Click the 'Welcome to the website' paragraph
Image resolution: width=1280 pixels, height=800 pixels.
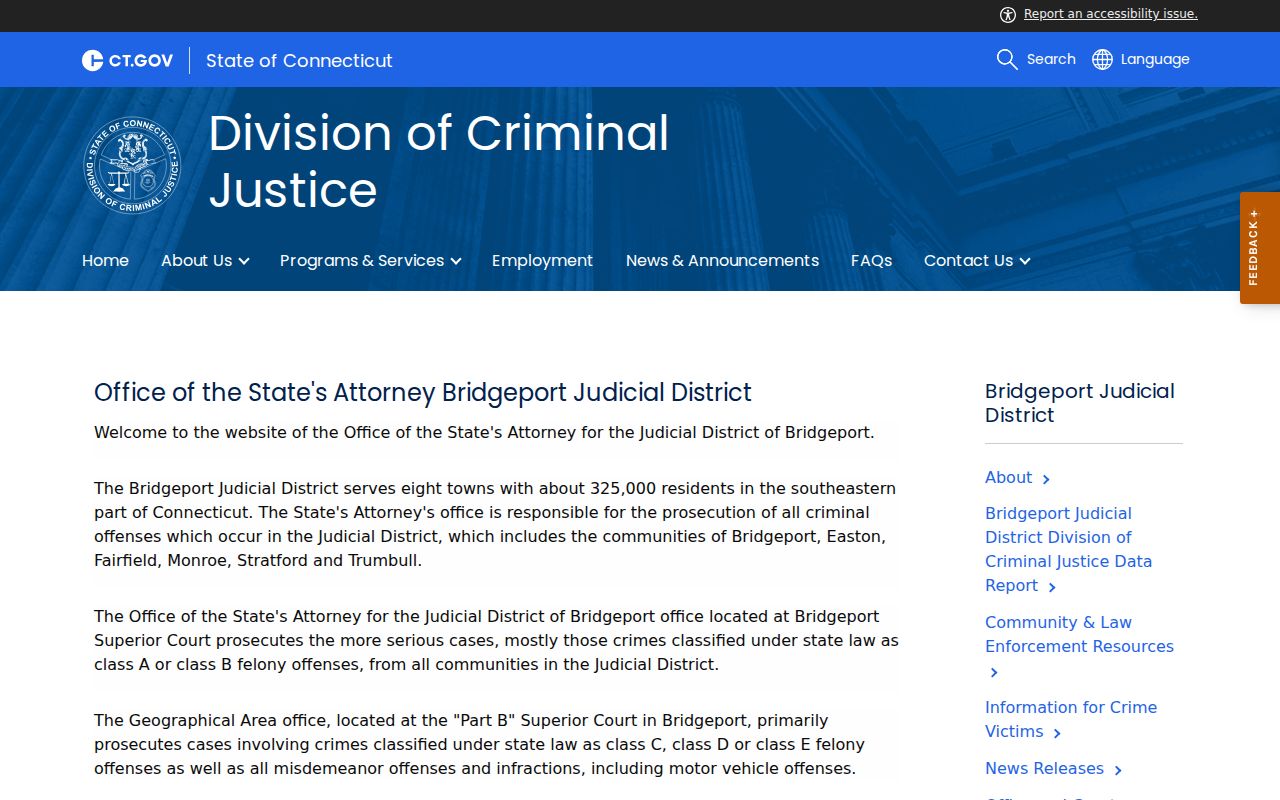(484, 432)
